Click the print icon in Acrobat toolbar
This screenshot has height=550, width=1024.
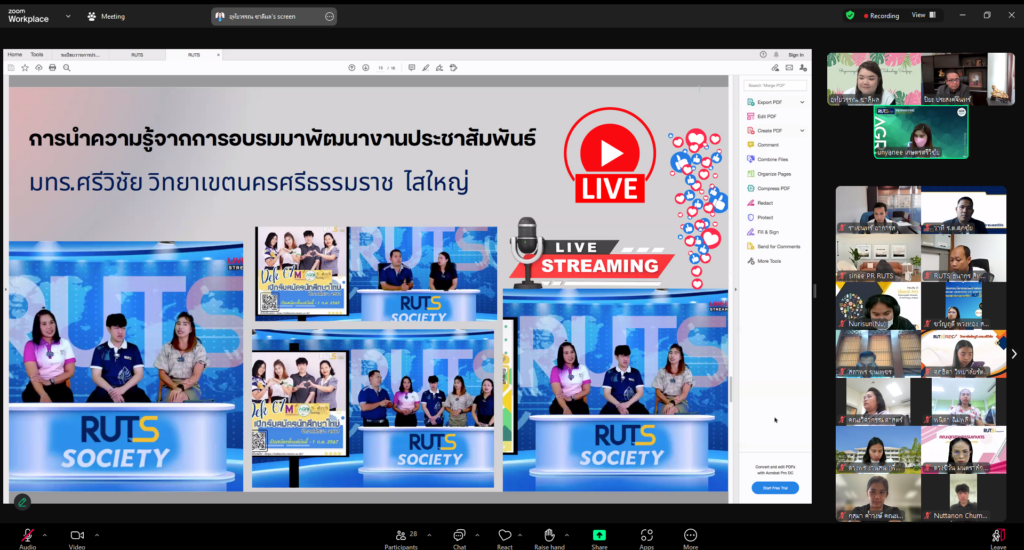coord(52,68)
